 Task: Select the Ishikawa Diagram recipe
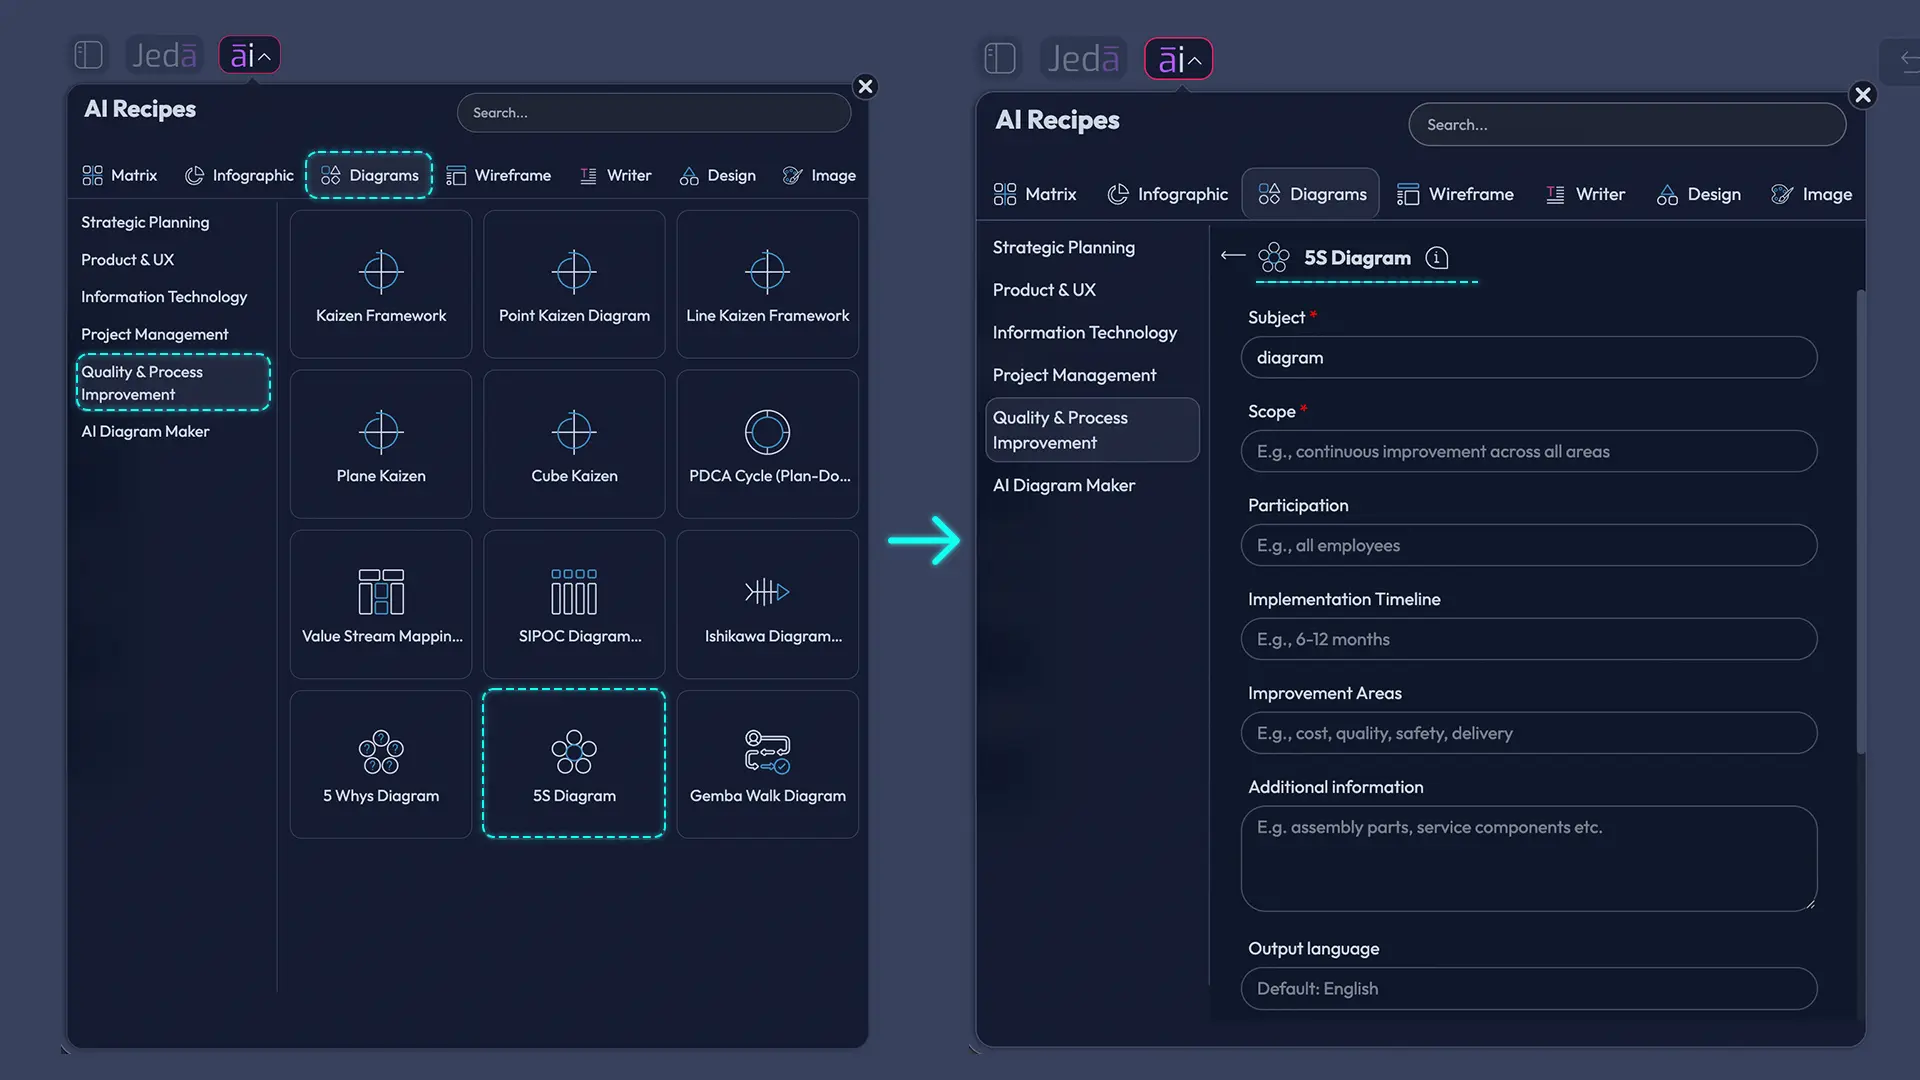[x=767, y=604]
